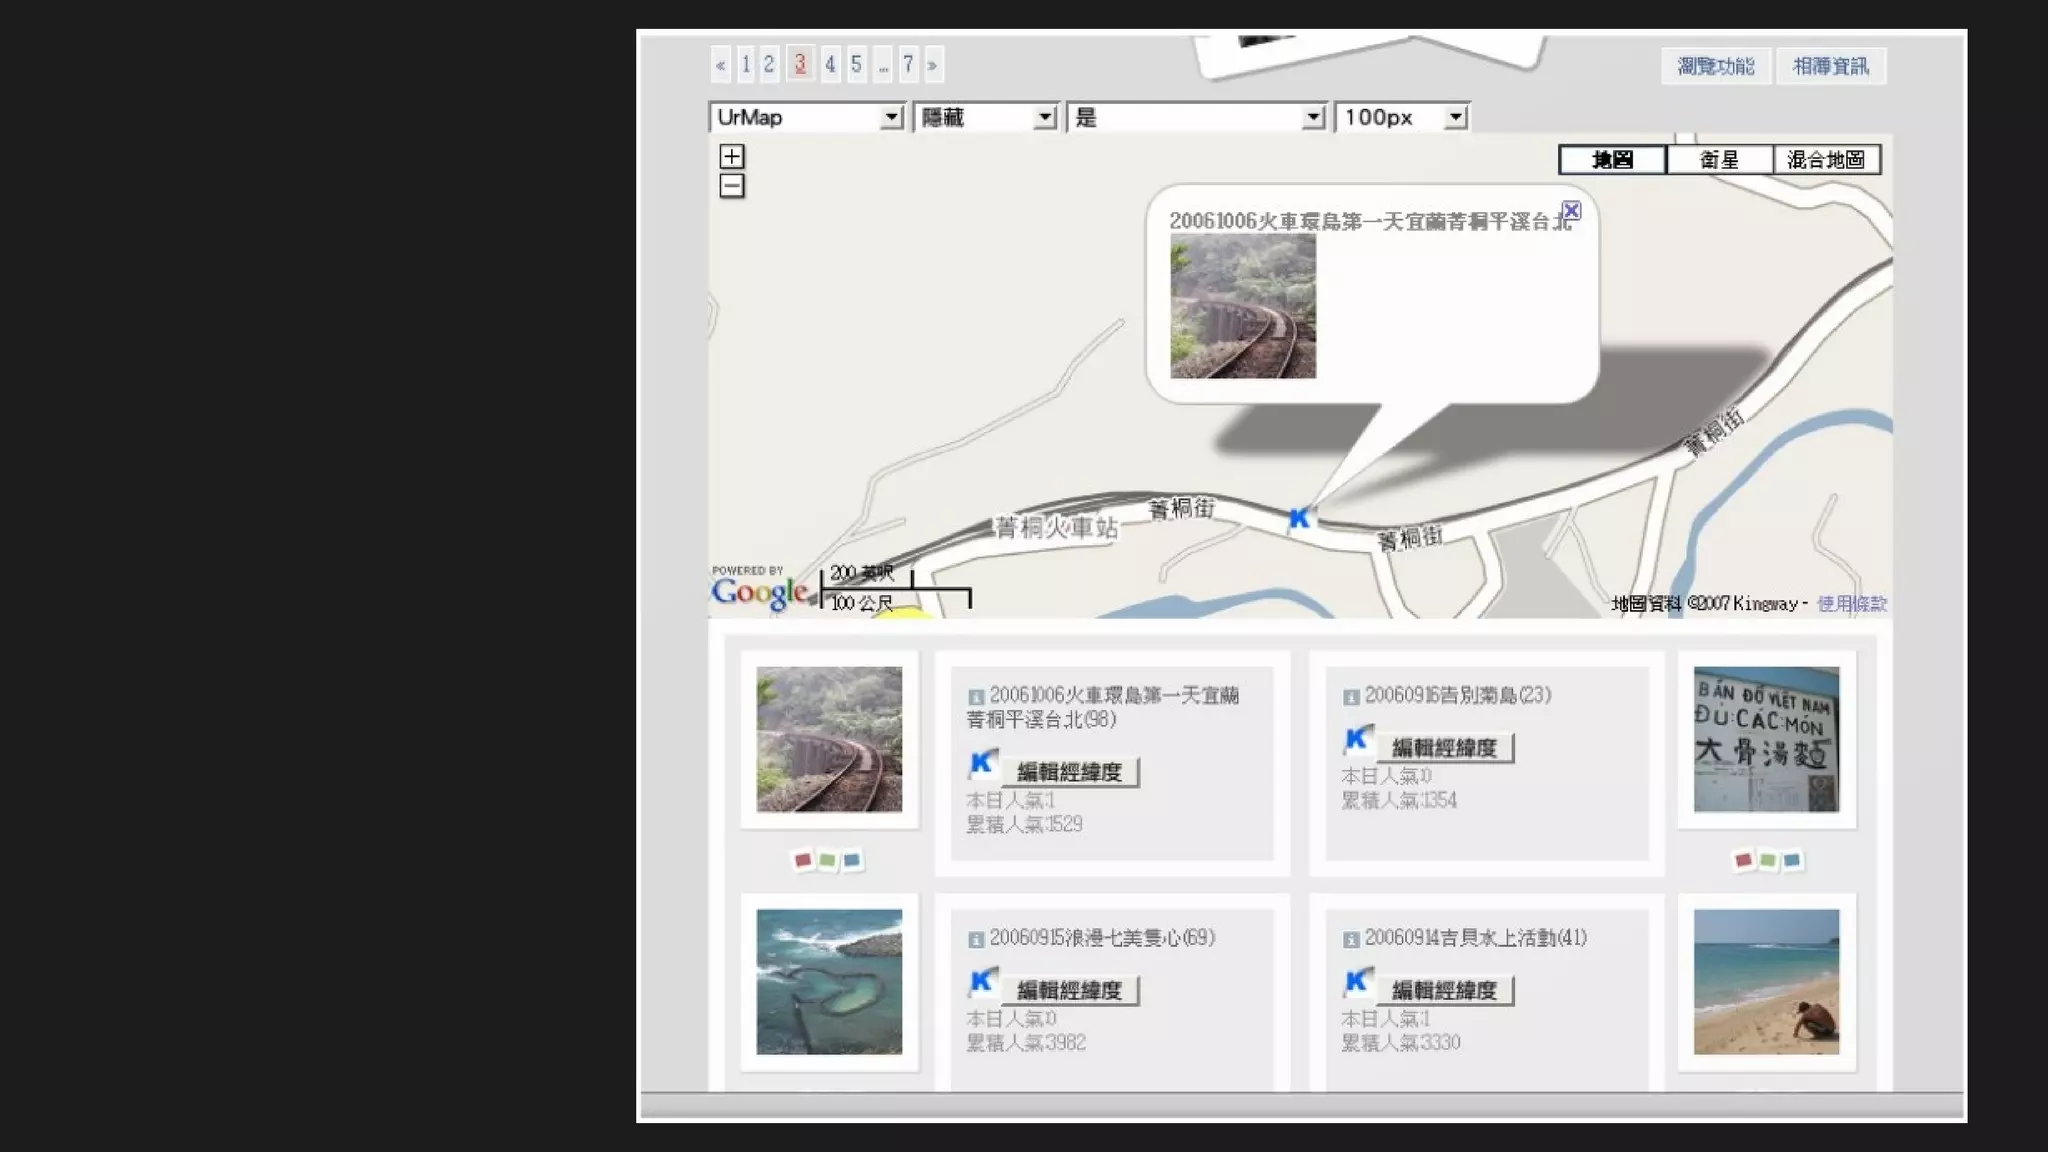Go to the next page with the » arrow
The width and height of the screenshot is (2048, 1152).
932,66
